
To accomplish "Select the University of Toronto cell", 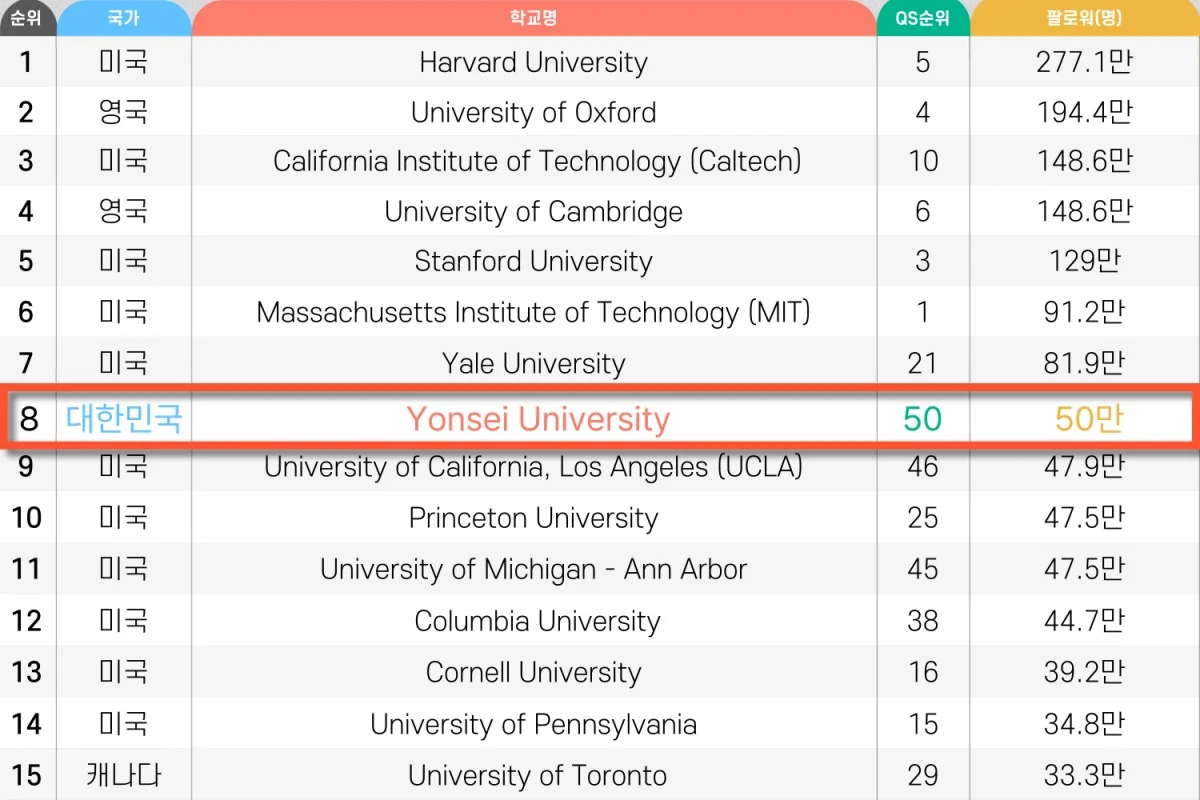I will coord(537,775).
